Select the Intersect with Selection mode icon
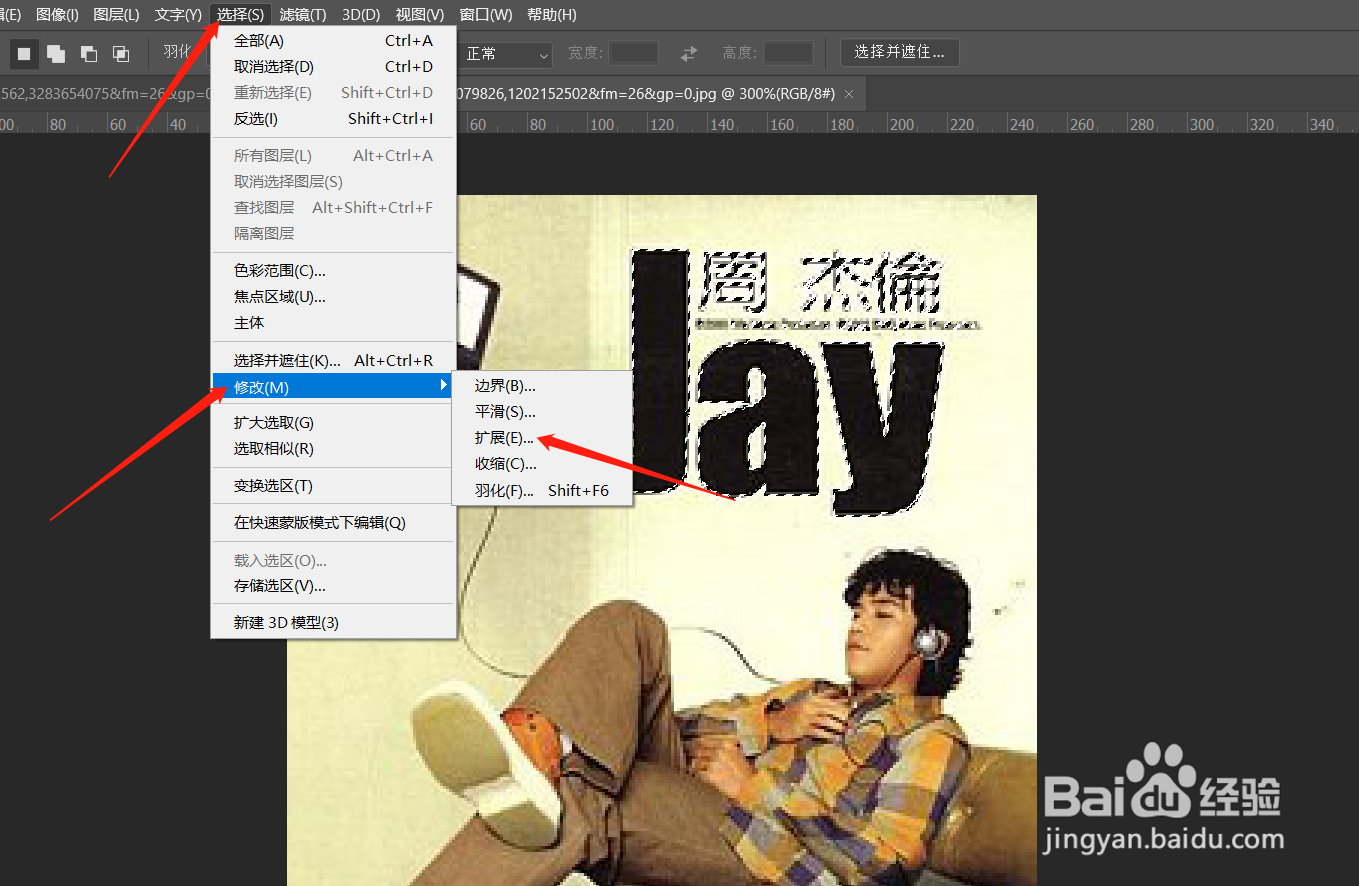 pos(120,53)
